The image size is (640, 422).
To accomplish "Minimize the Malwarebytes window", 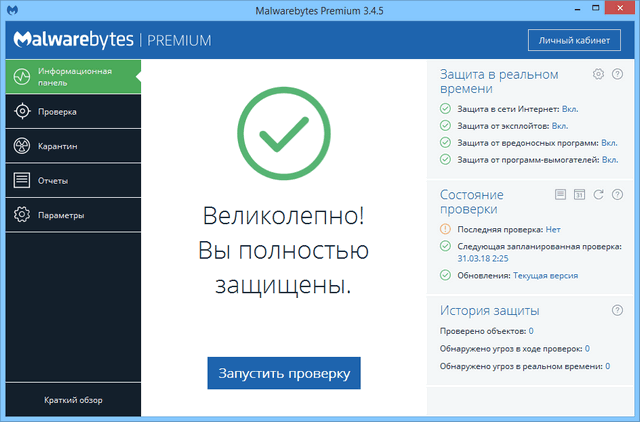I will [x=578, y=8].
